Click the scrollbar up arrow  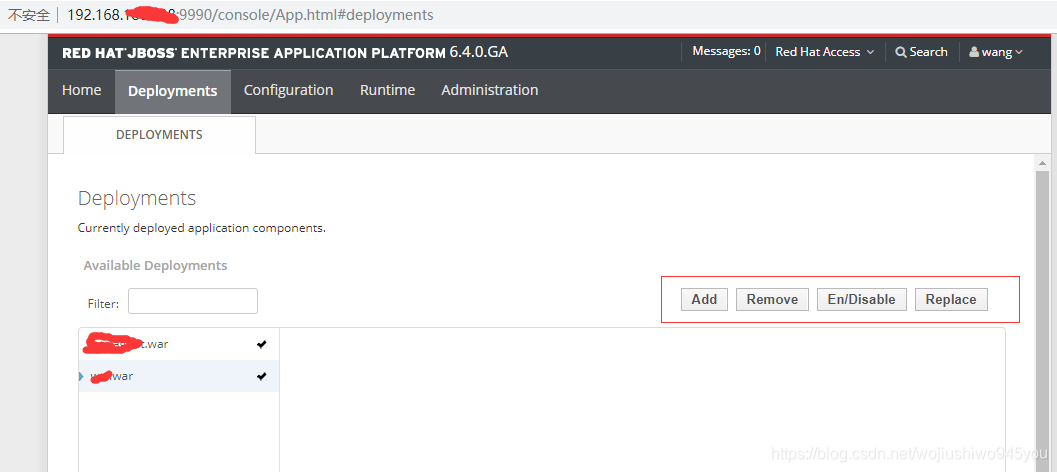[x=1042, y=163]
